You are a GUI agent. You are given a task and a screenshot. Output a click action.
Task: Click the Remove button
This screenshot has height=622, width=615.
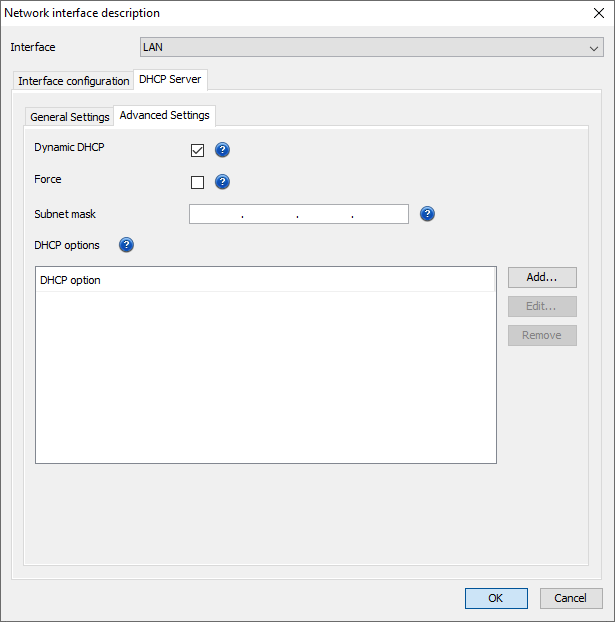coord(542,335)
